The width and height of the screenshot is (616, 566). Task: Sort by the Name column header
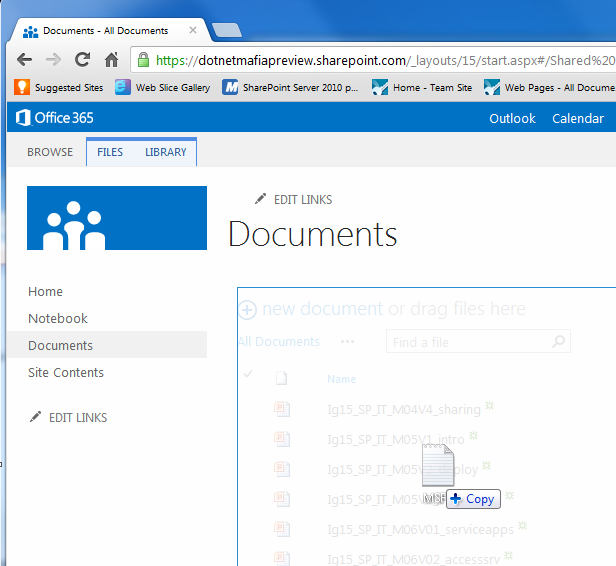(341, 379)
